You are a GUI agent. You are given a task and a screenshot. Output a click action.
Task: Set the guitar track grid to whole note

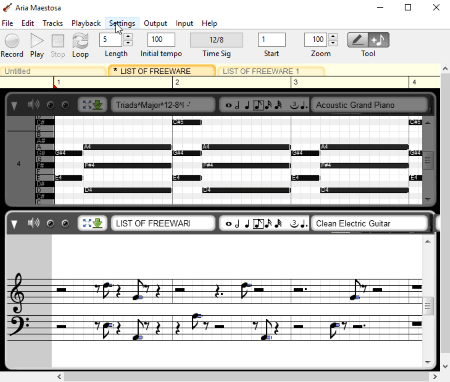(228, 224)
